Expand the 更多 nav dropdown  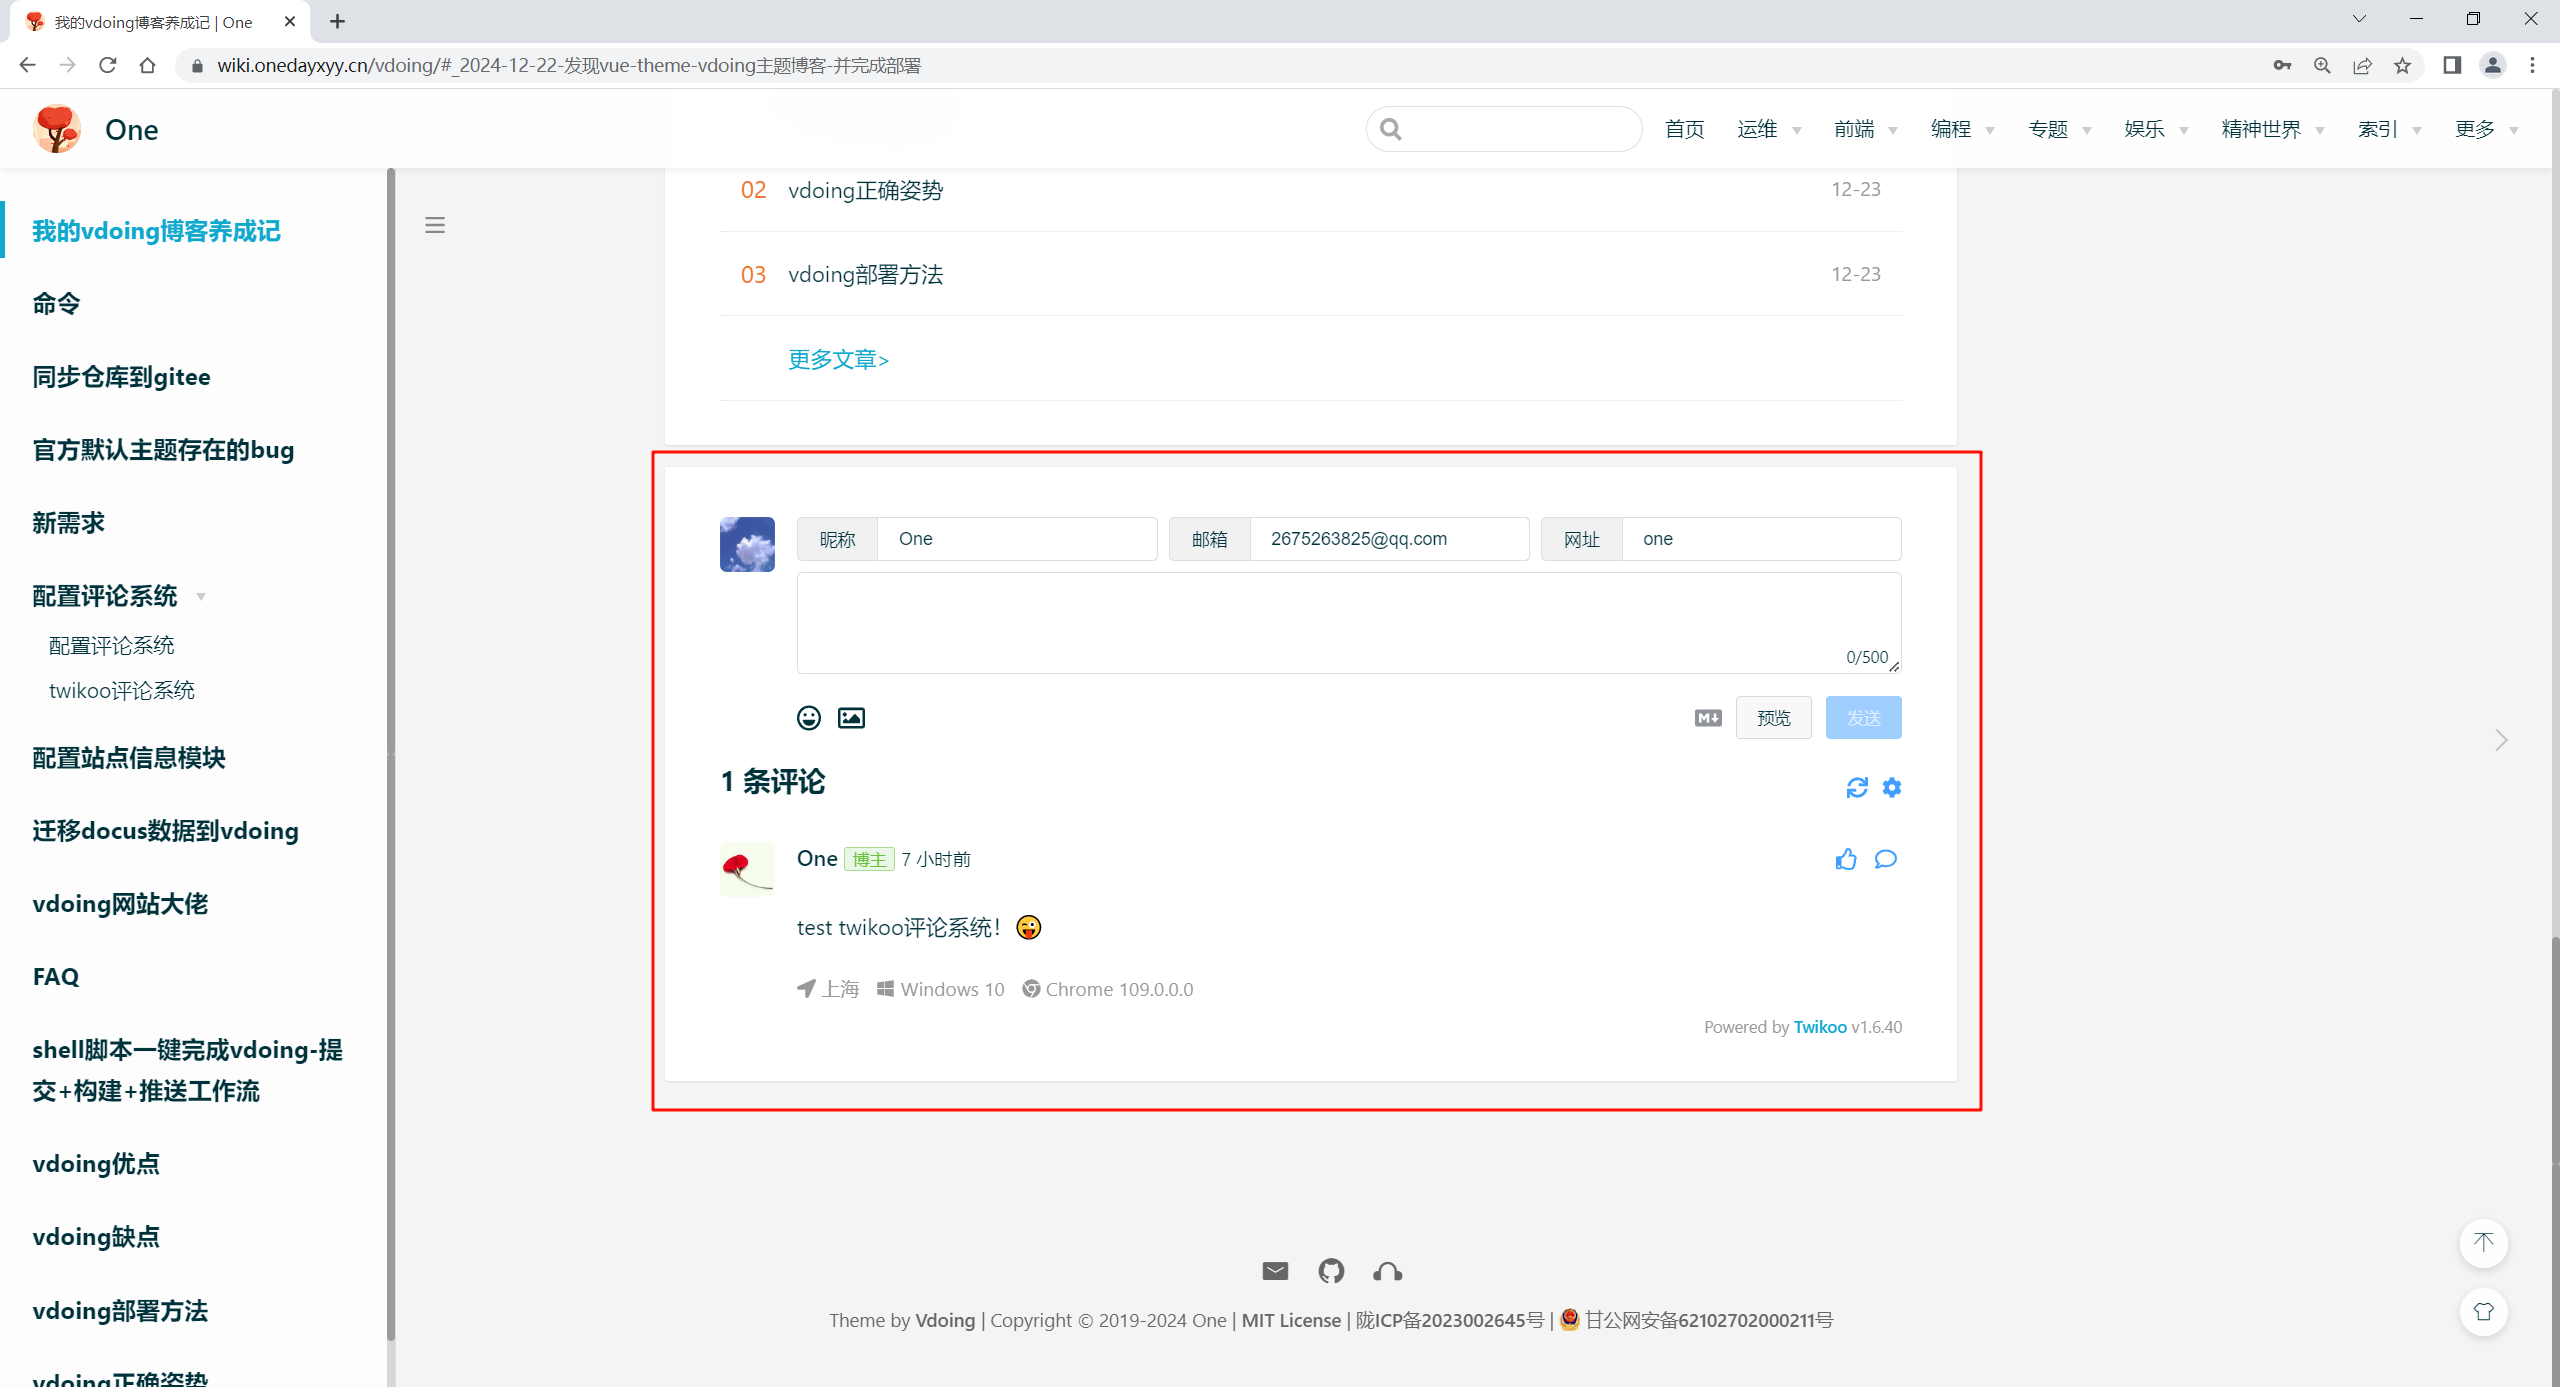[x=2485, y=129]
